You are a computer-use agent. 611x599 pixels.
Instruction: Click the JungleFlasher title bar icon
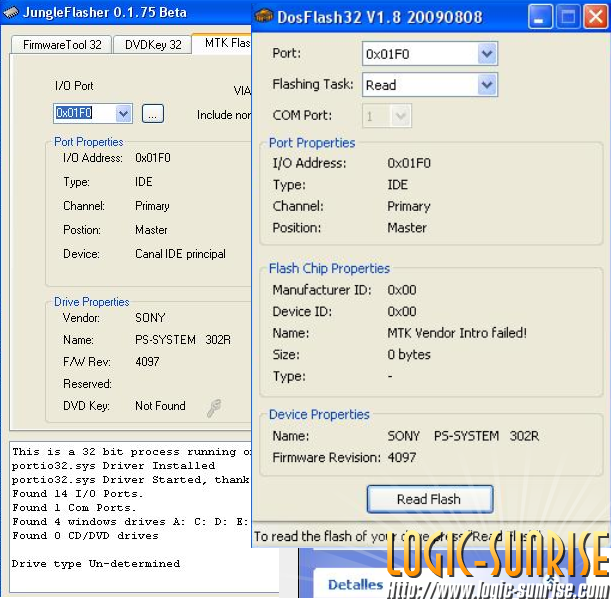point(11,12)
